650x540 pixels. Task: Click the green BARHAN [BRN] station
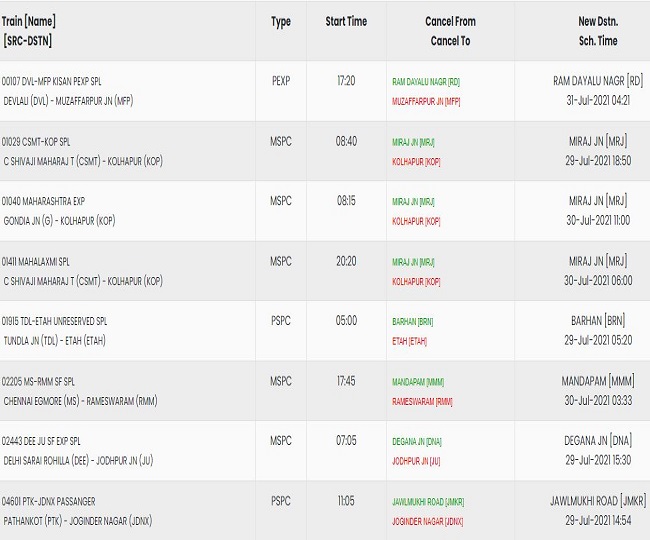click(x=412, y=322)
